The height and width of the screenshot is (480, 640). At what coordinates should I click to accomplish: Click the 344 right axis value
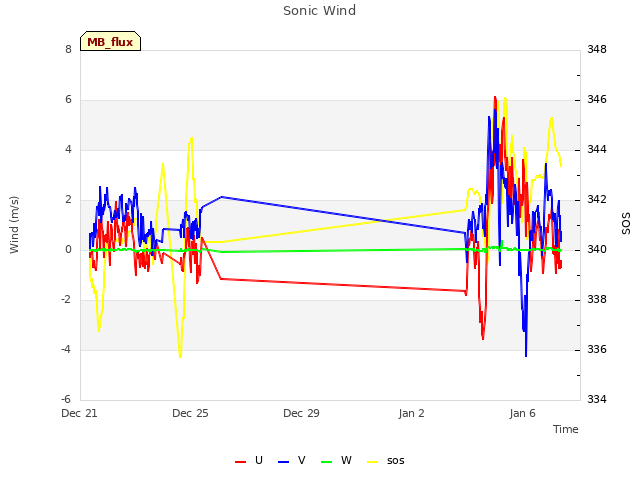[x=597, y=149]
